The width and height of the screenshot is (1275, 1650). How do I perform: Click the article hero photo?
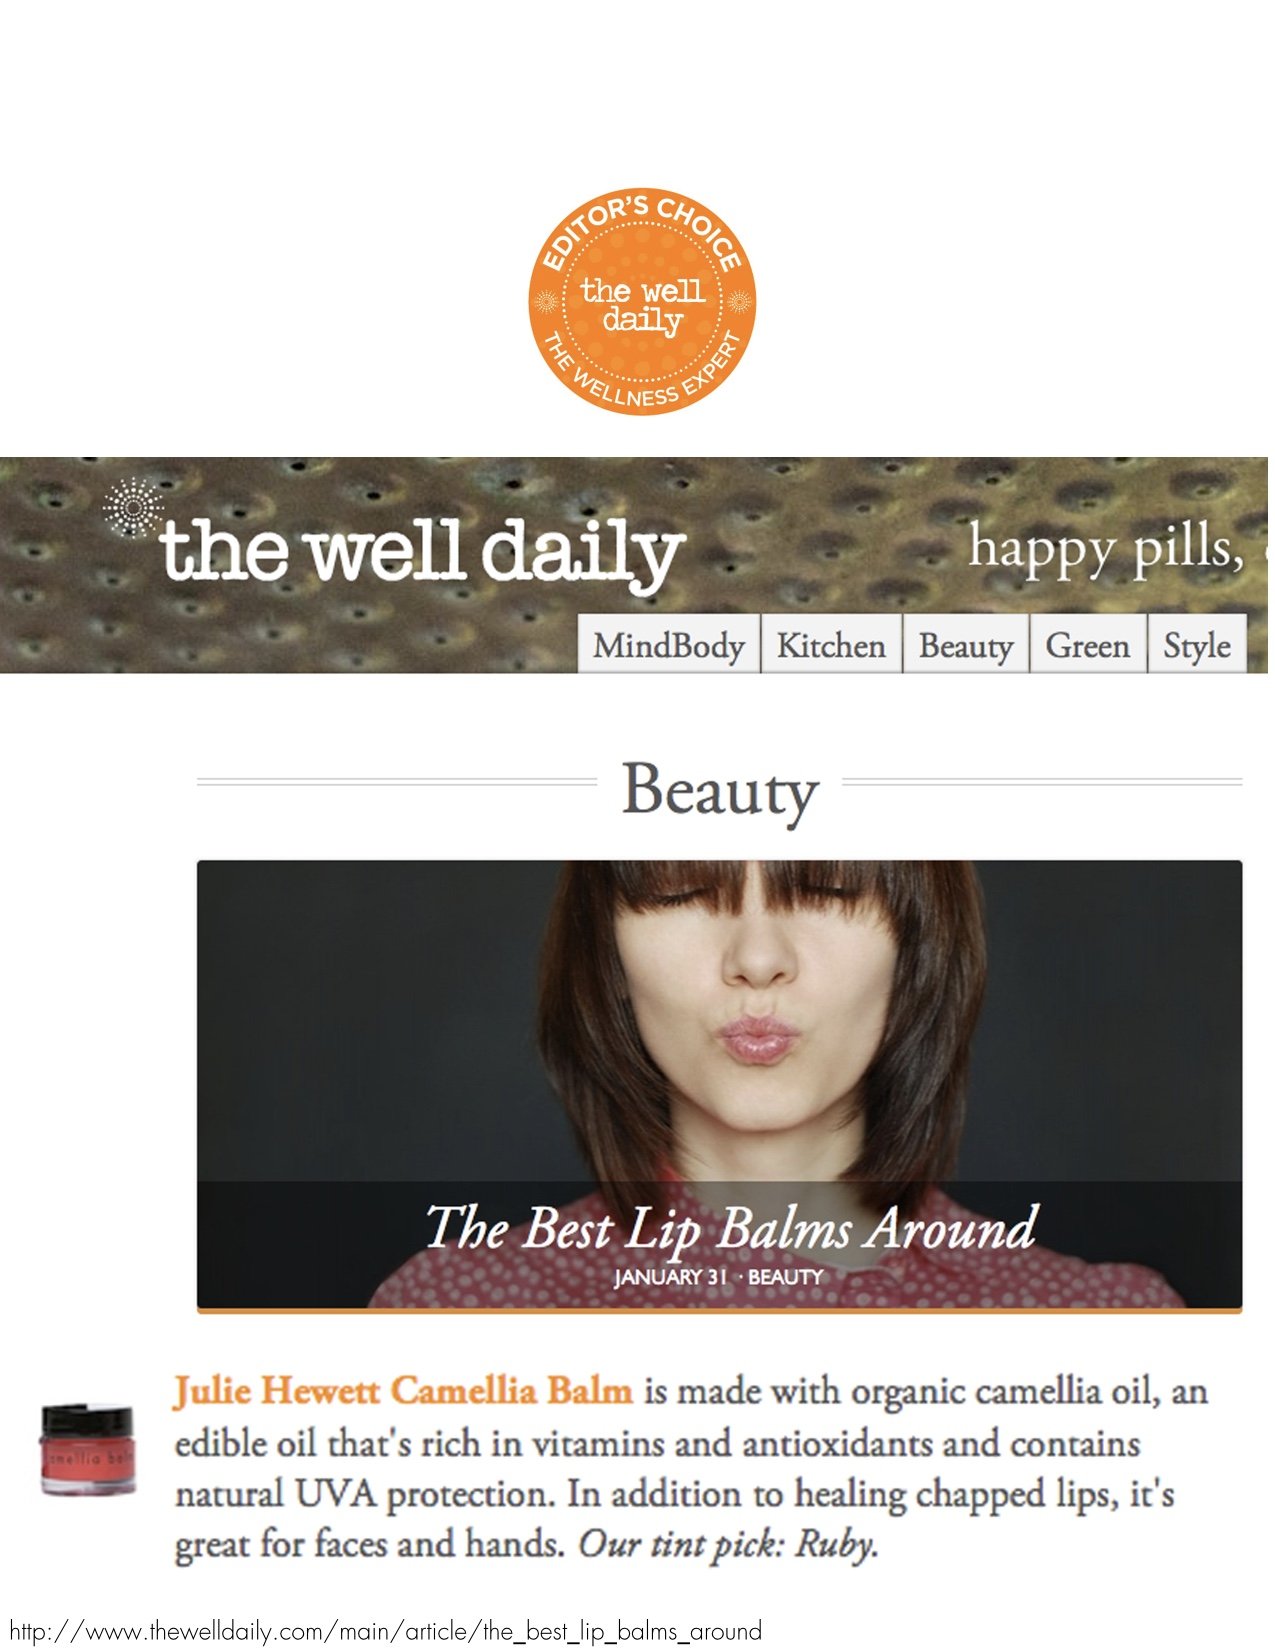coord(719,1085)
